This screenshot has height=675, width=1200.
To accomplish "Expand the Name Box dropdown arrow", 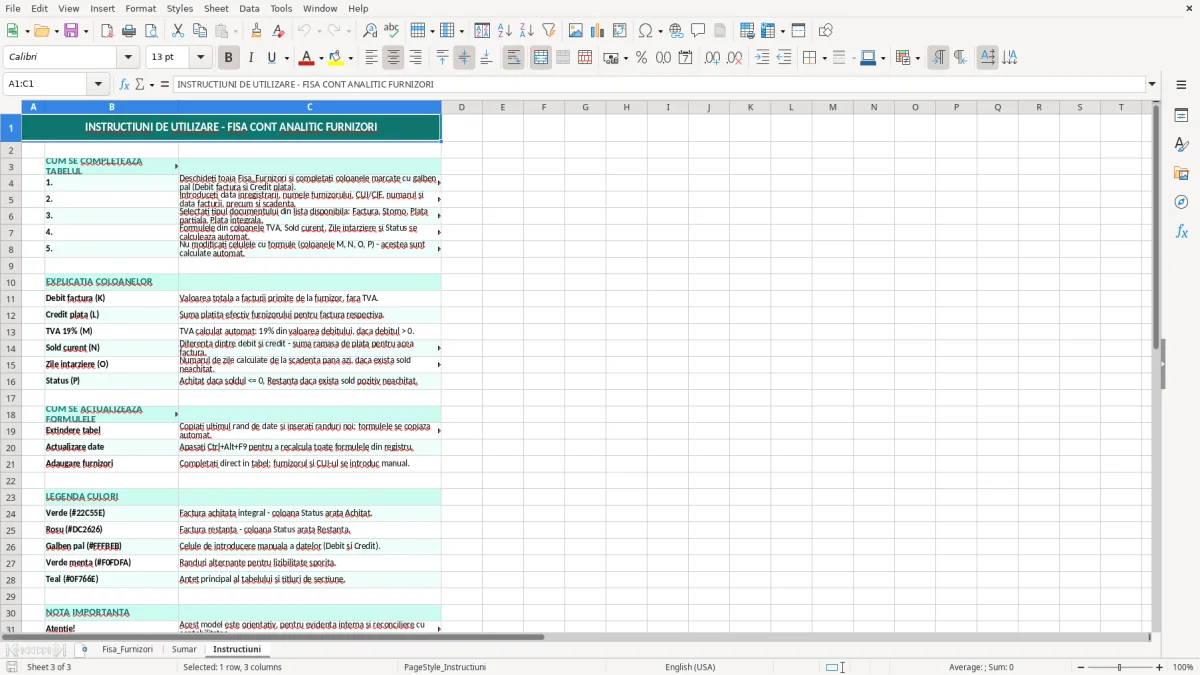I will (98, 84).
